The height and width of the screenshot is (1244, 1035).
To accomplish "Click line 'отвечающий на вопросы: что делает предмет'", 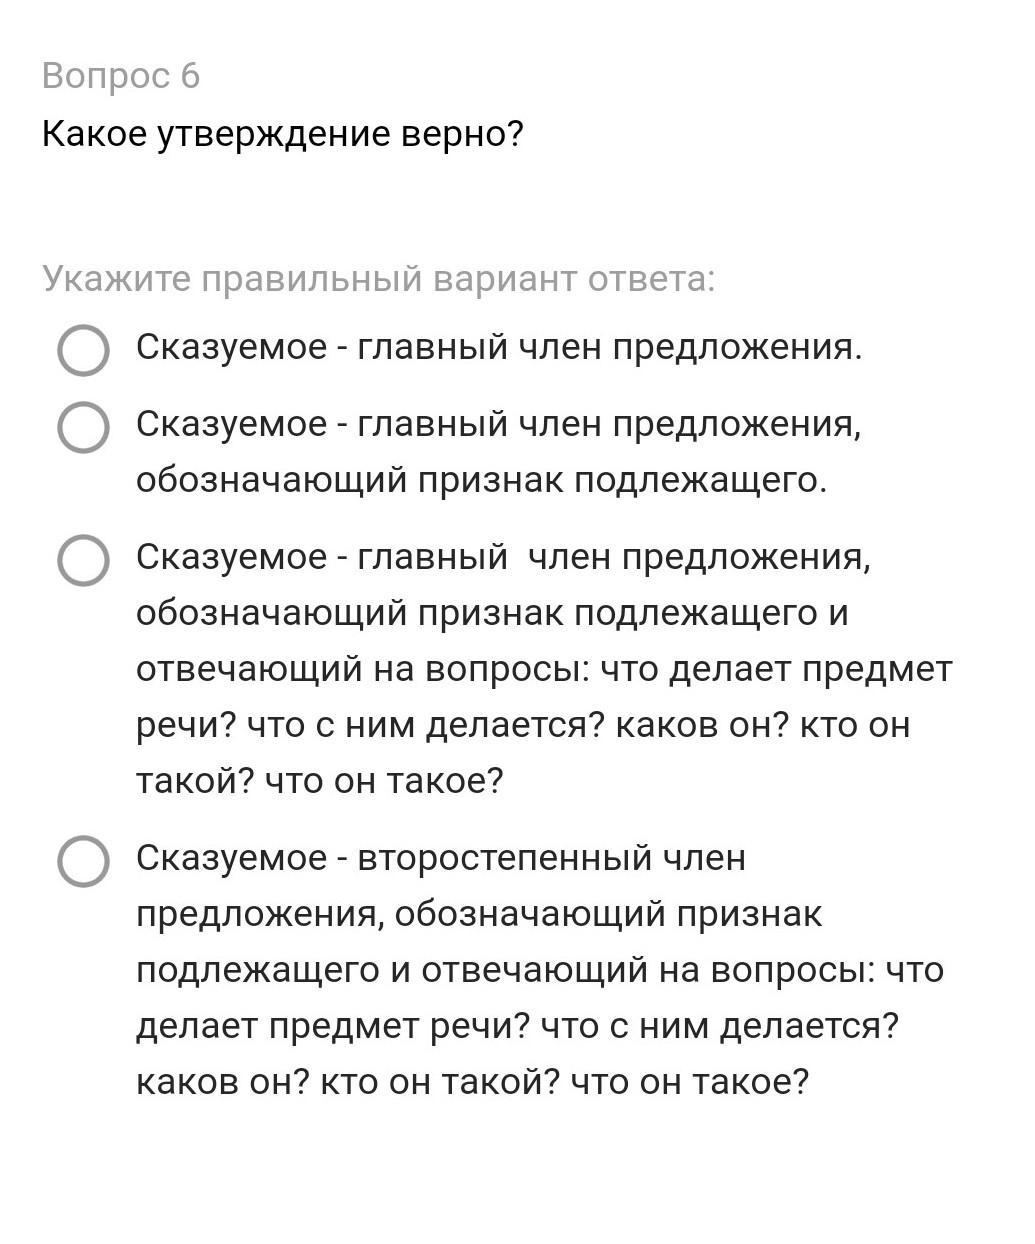I will [x=544, y=669].
